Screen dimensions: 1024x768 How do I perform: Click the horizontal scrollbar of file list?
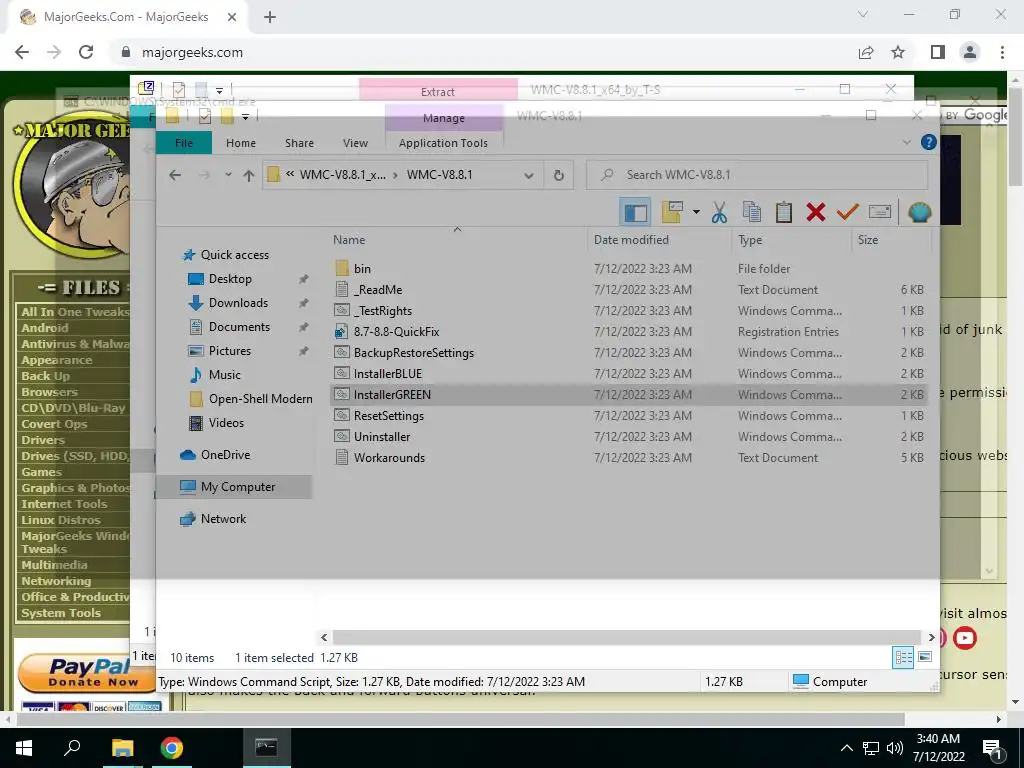(627, 637)
